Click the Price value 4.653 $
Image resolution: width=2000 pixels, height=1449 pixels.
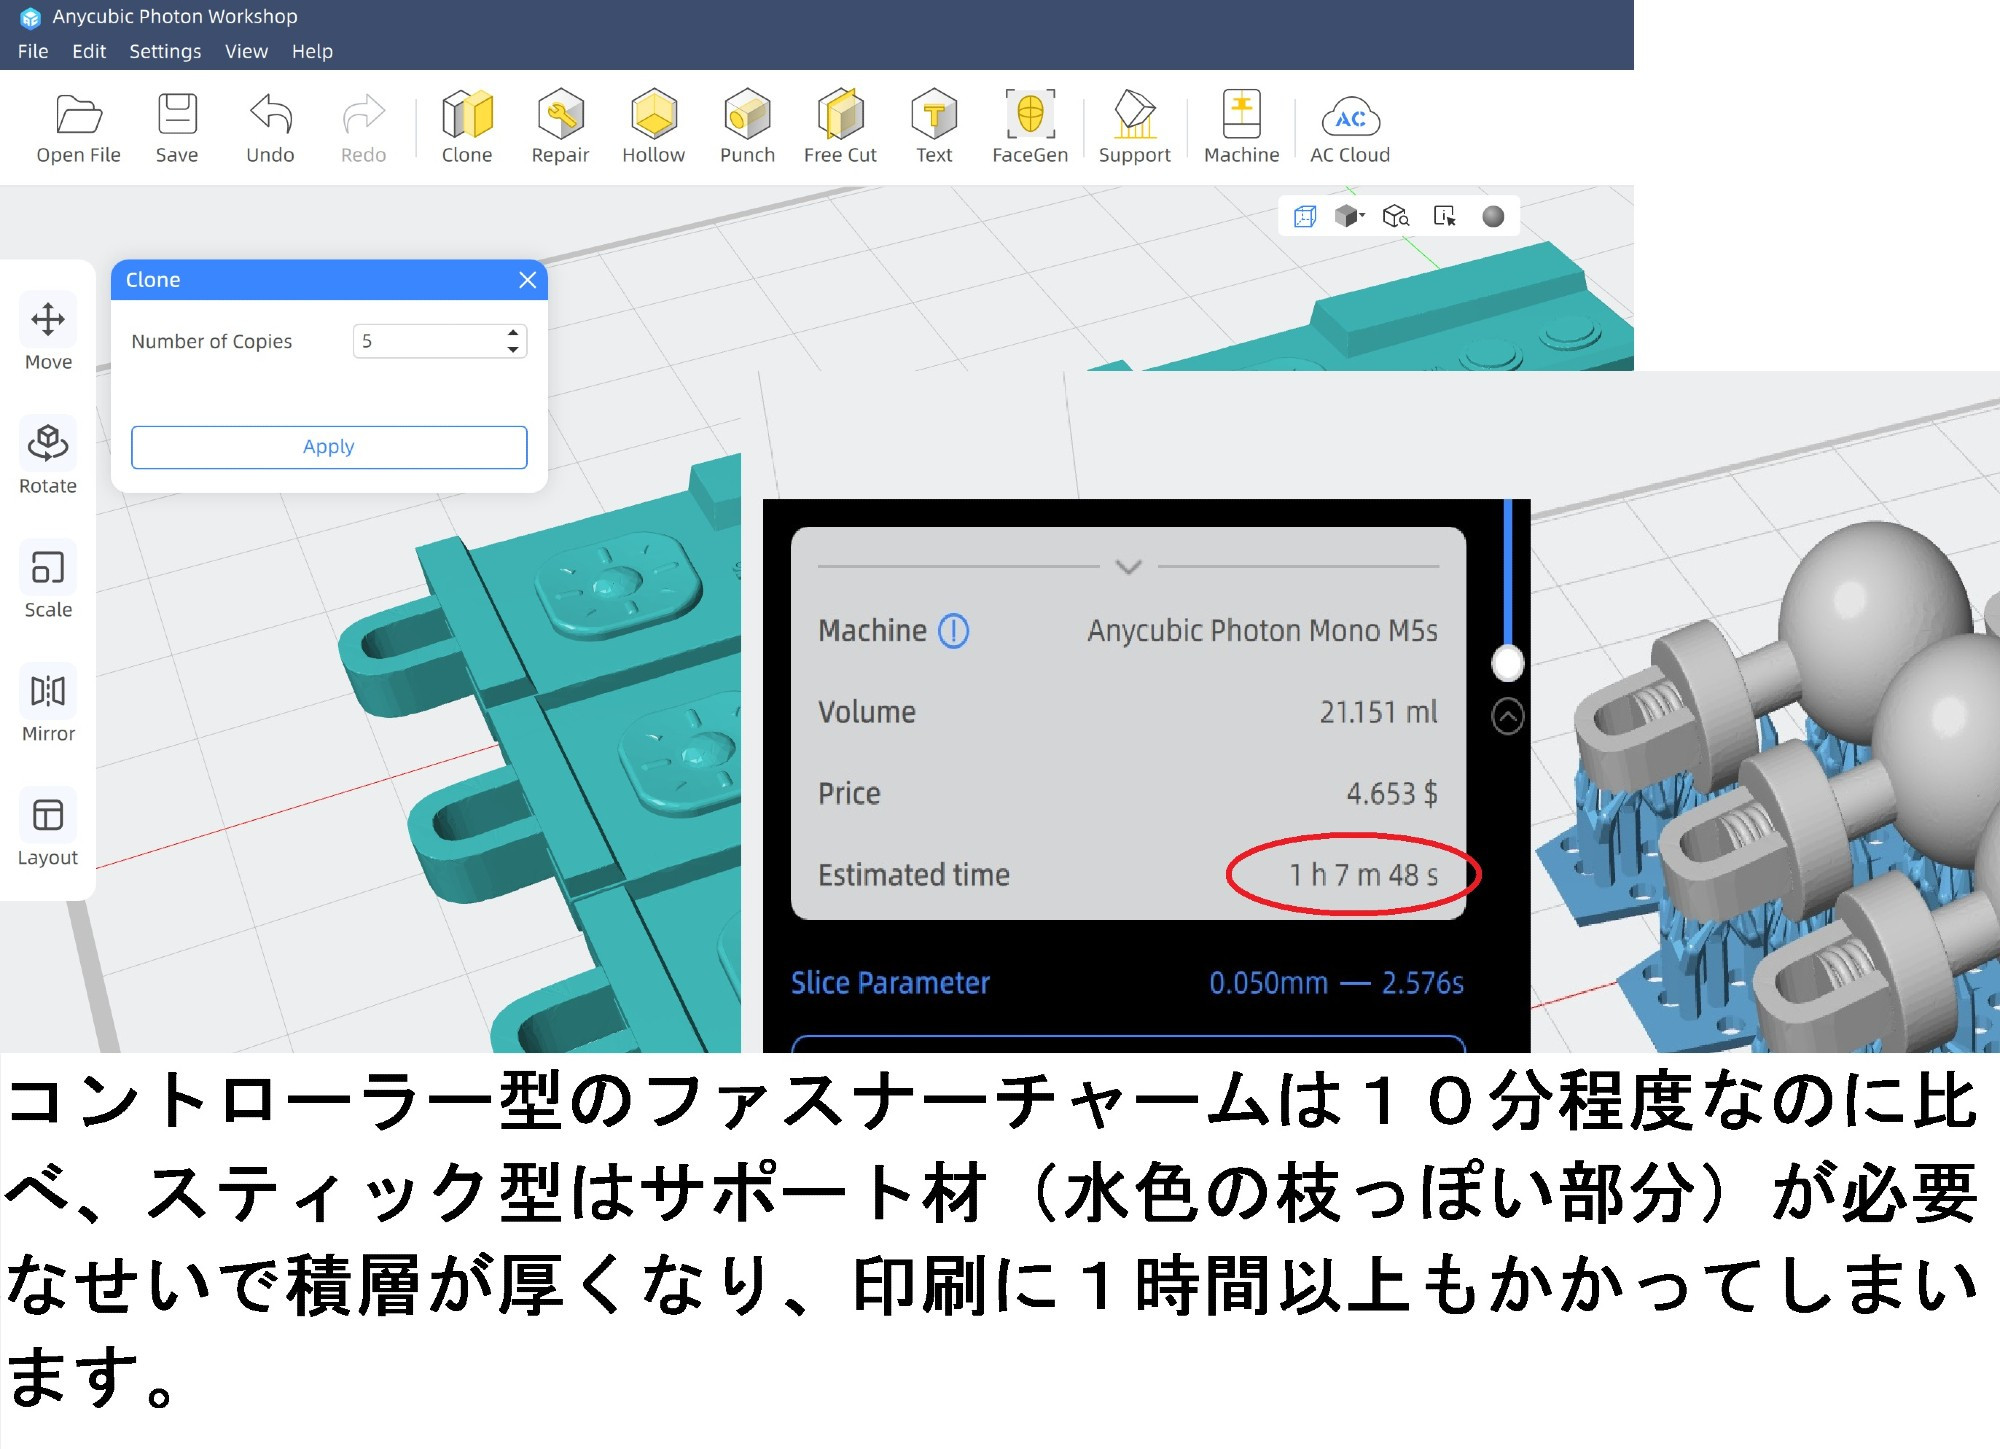point(1392,794)
